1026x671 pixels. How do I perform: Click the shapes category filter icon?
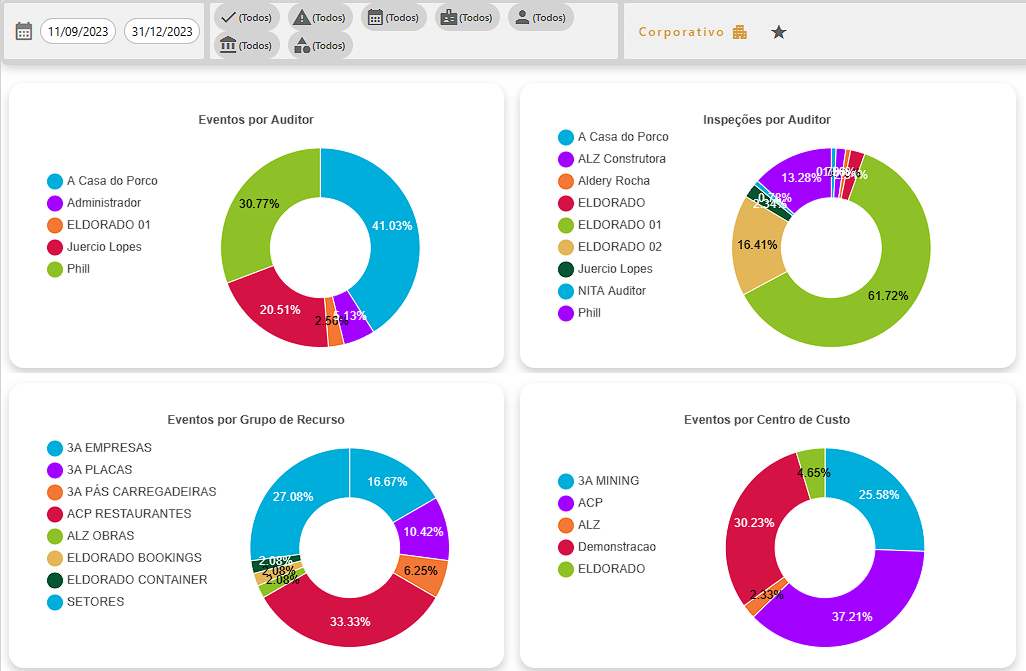[x=302, y=45]
